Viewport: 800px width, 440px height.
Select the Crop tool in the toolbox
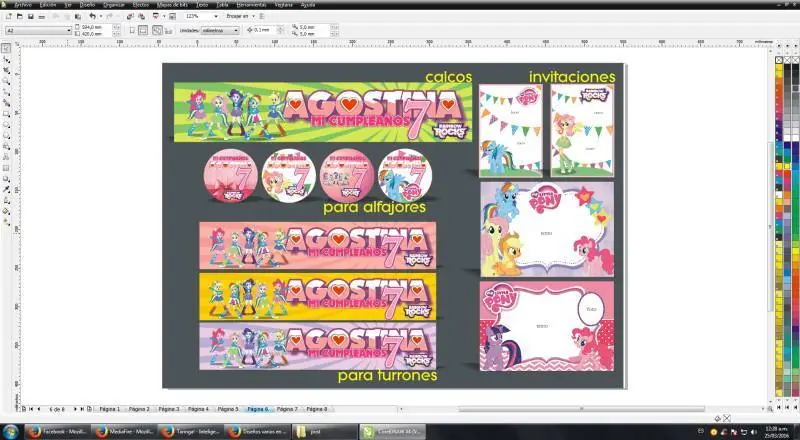6,70
